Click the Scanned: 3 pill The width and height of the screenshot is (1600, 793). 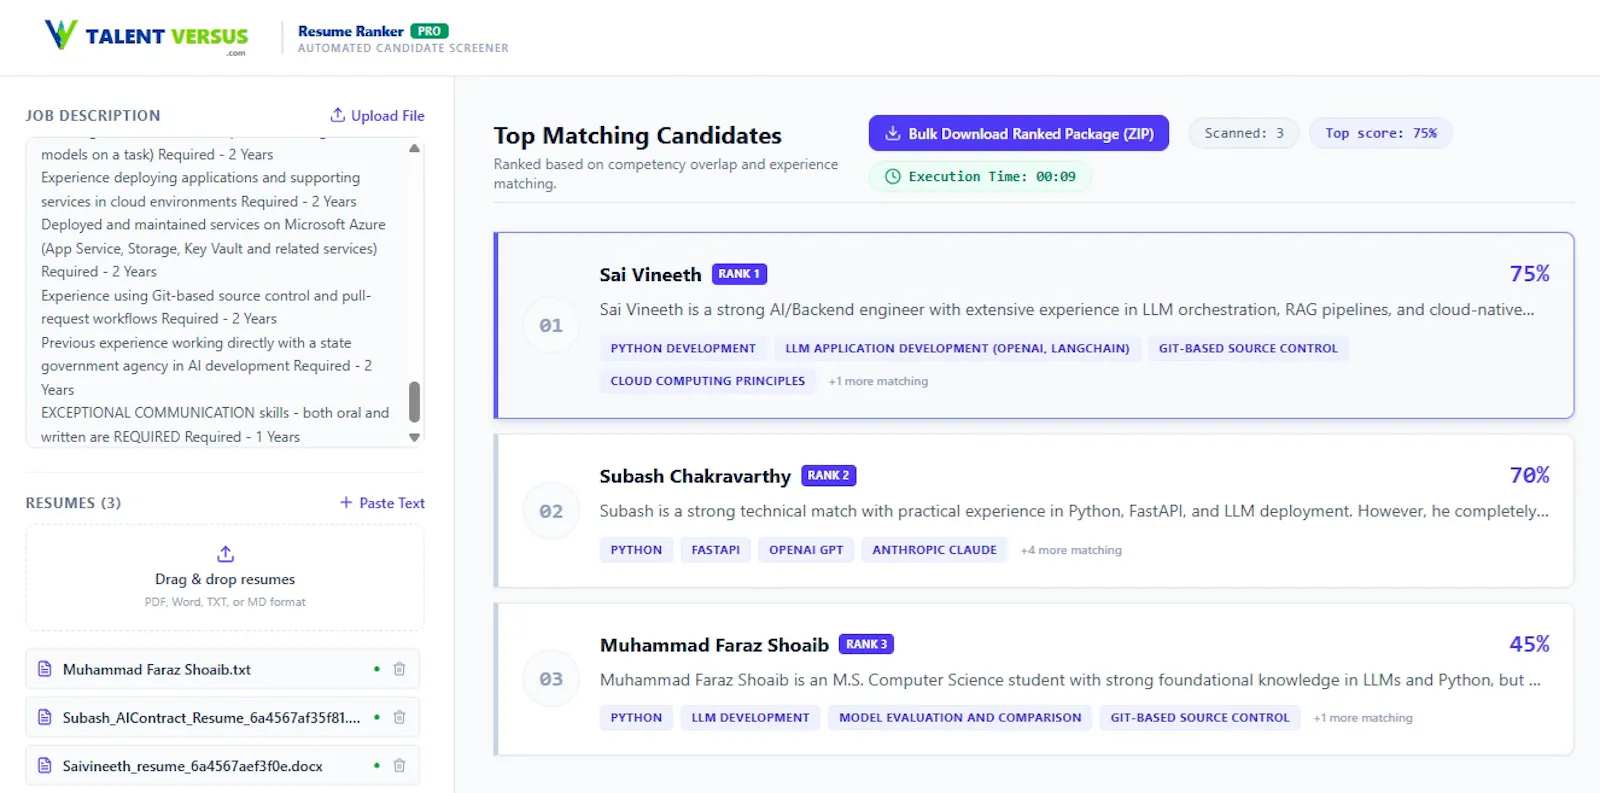(1244, 133)
